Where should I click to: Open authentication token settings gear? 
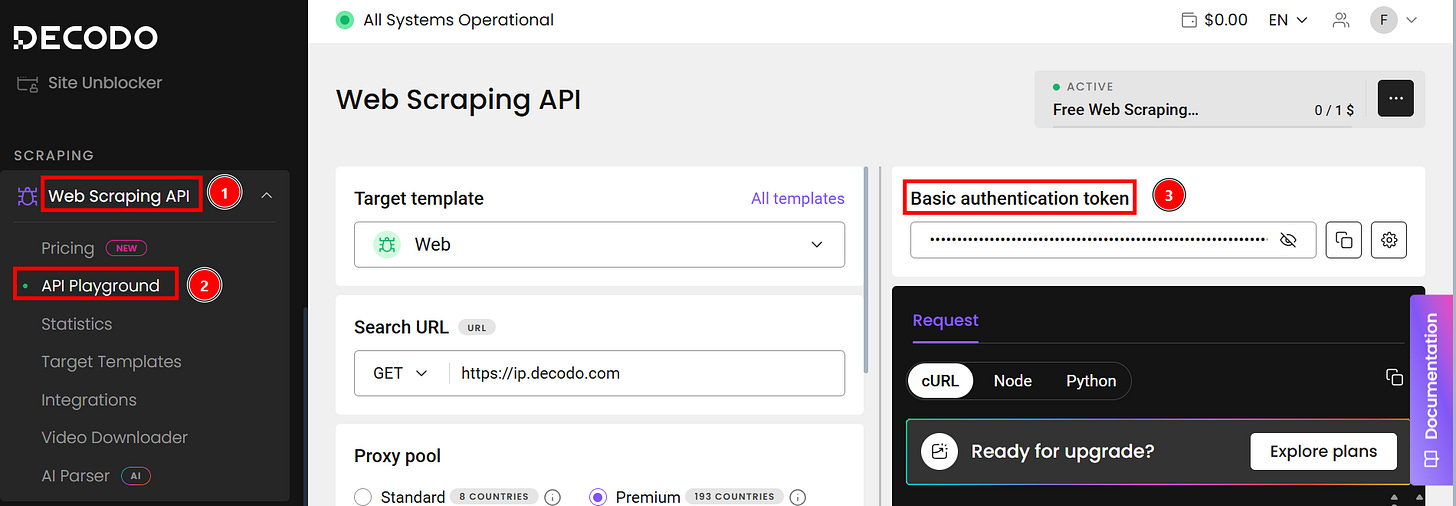click(x=1389, y=240)
